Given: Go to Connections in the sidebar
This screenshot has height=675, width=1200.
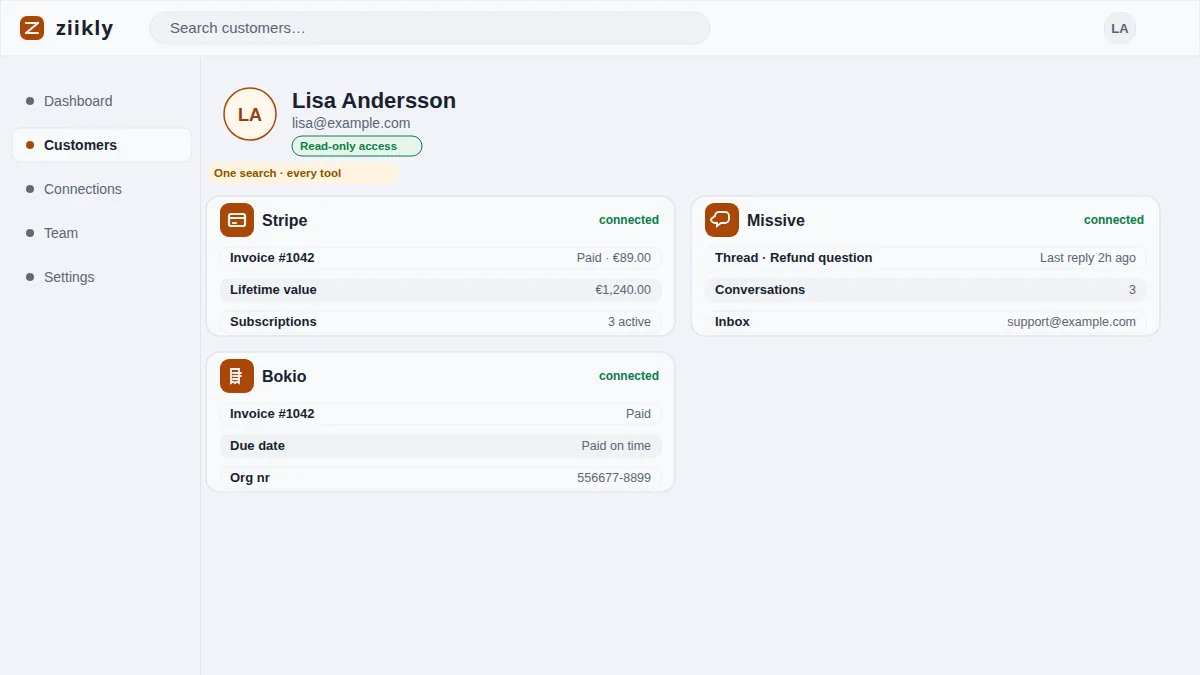Looking at the screenshot, I should pyautogui.click(x=102, y=189).
